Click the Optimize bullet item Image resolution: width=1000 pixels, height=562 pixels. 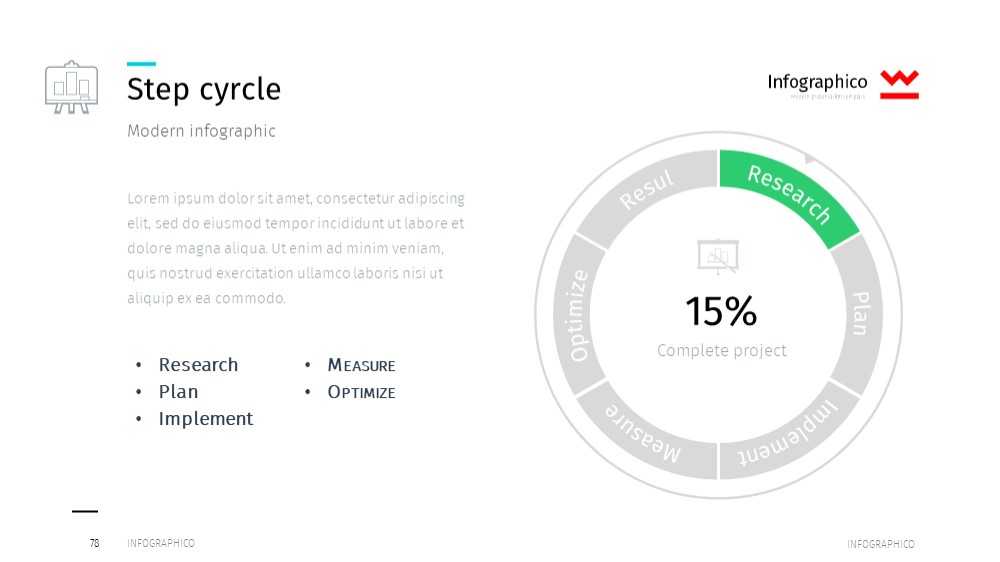click(362, 392)
